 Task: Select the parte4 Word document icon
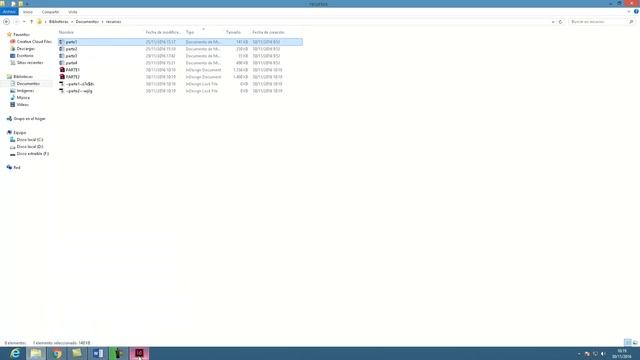[x=62, y=63]
